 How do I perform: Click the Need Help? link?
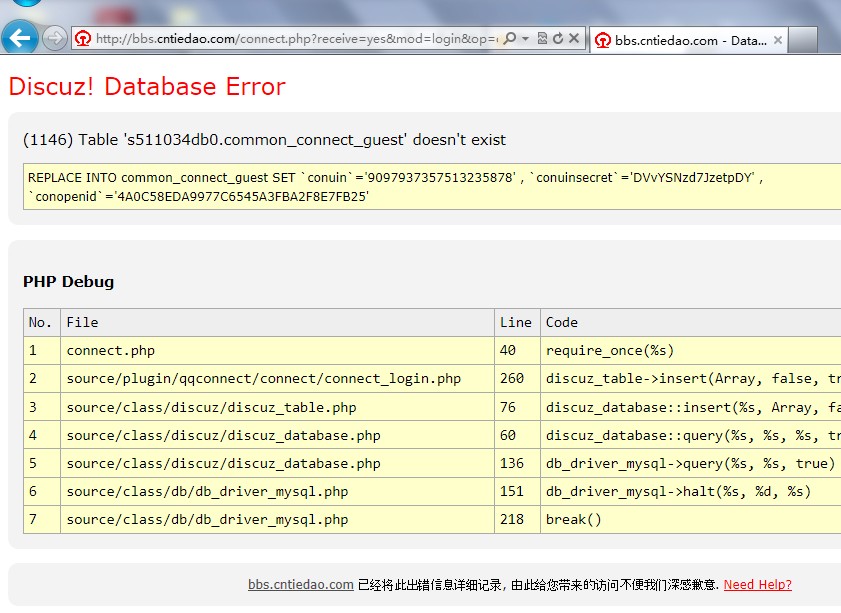click(x=757, y=585)
